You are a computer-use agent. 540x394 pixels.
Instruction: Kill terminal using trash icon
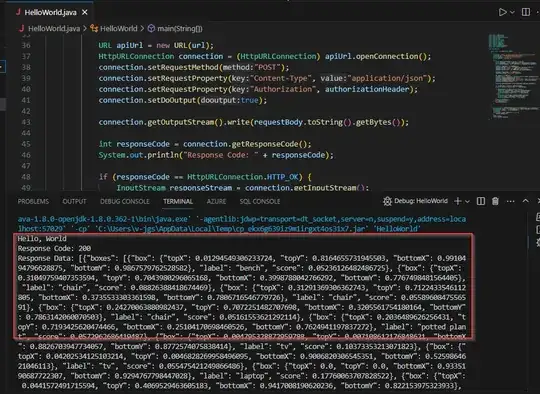click(495, 201)
